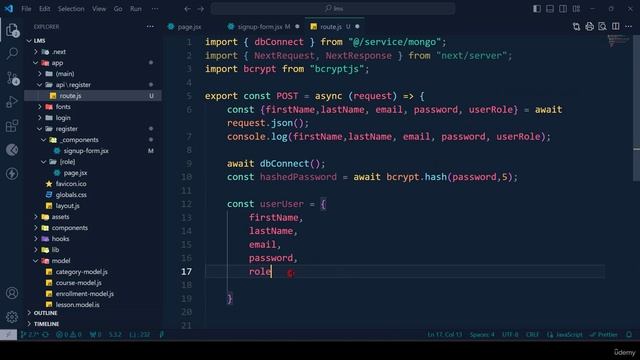The image size is (640, 360).
Task: Split the editor to the right
Action: click(616, 27)
